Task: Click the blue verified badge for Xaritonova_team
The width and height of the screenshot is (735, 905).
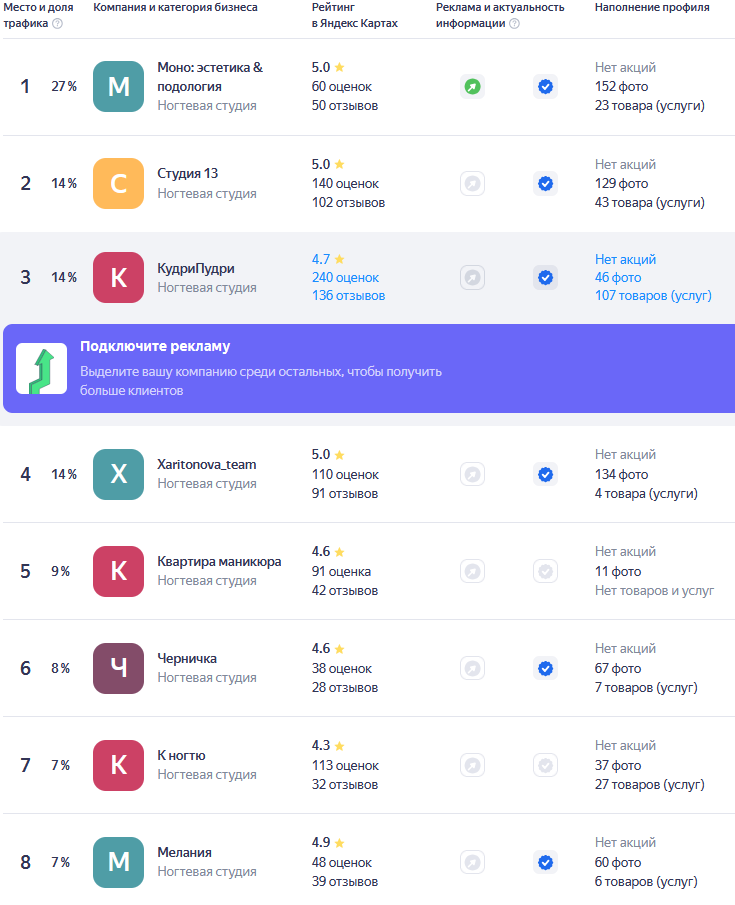Action: click(x=545, y=474)
